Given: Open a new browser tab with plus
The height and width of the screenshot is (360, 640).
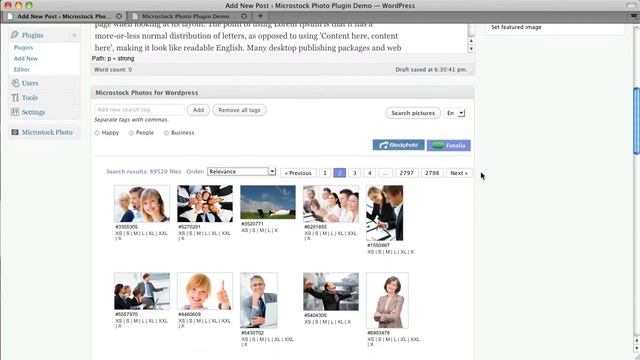Looking at the screenshot, I should [260, 16].
